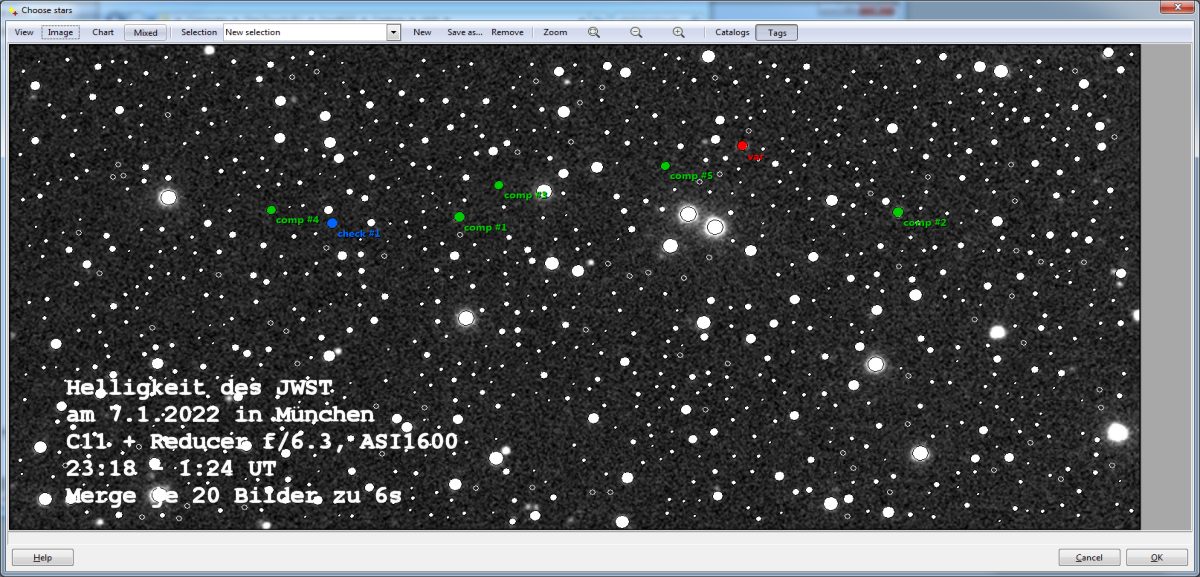Click Save as... for the selection
The image size is (1200, 577).
tap(464, 32)
